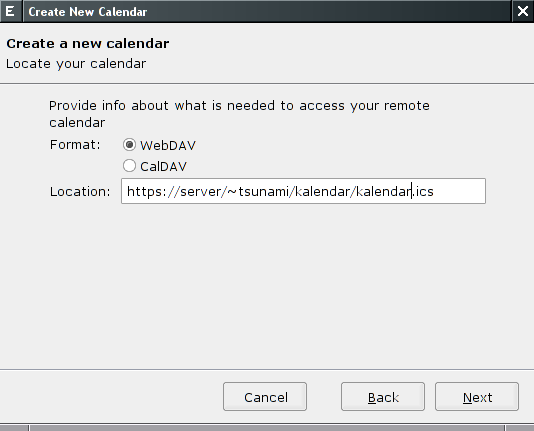
Task: Select the WebDAV format radio button
Action: (129, 145)
